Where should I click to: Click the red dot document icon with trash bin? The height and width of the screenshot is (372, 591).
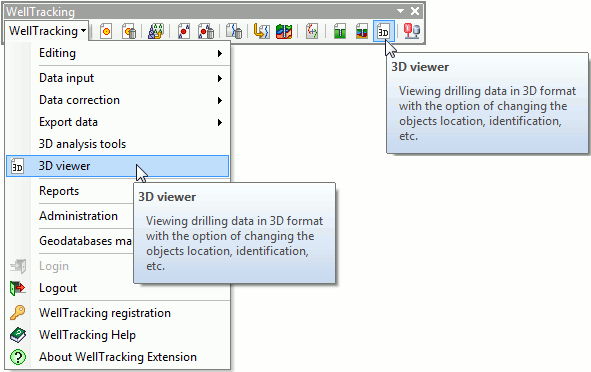pos(206,31)
